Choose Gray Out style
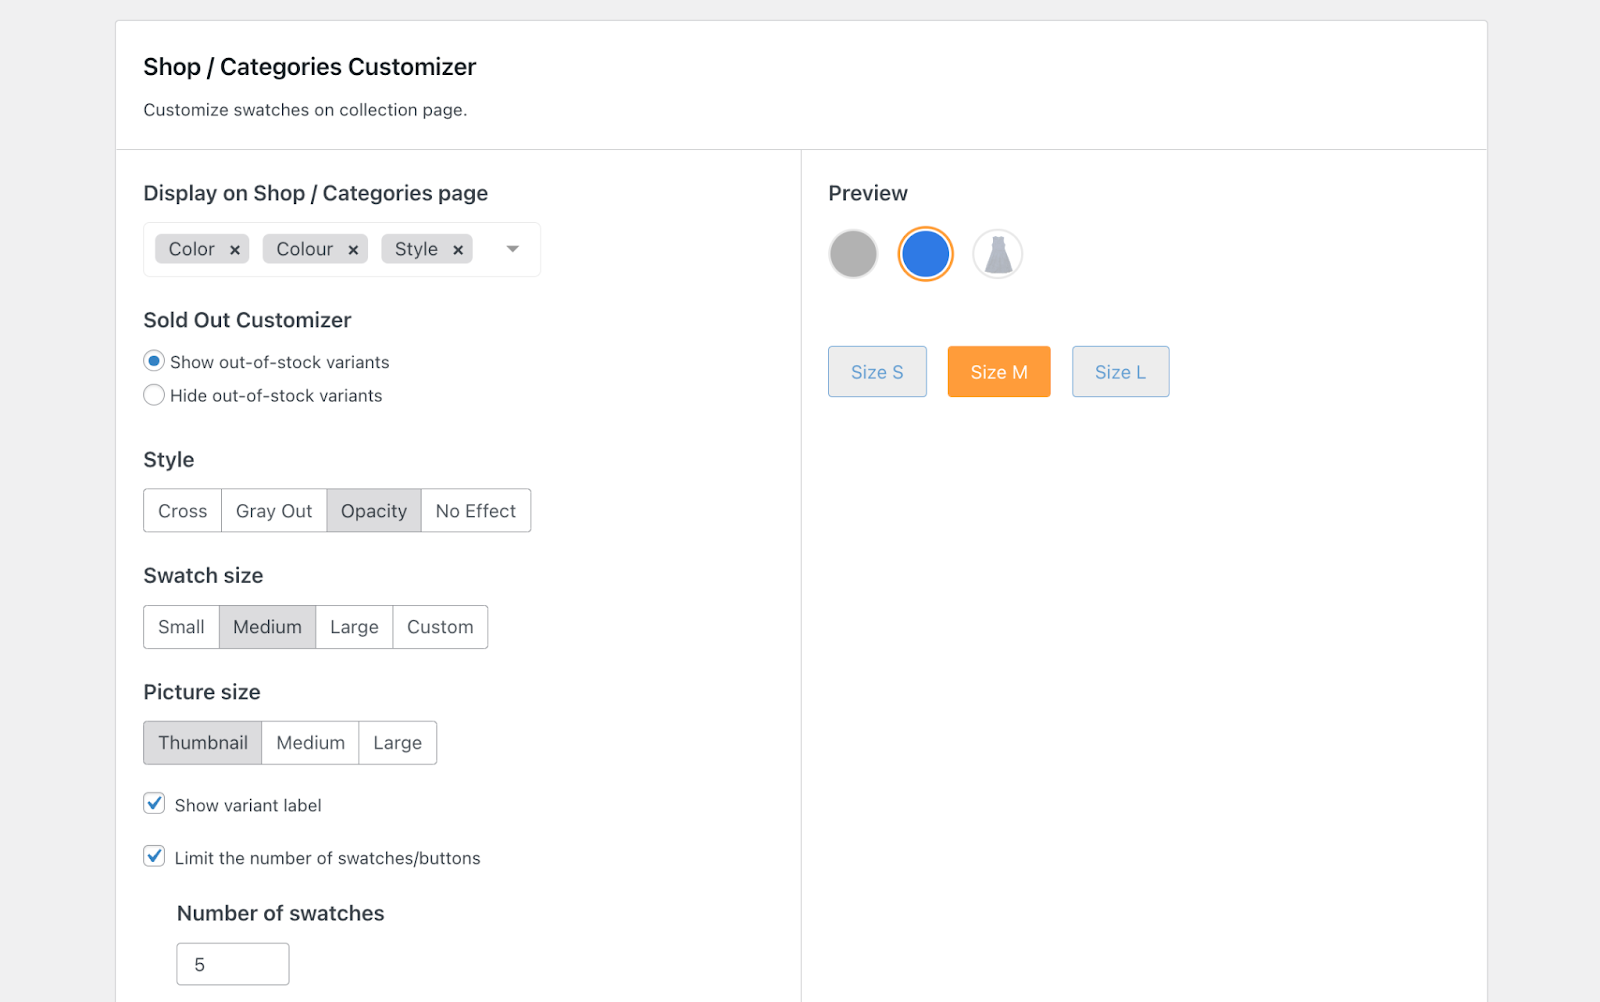Screen dimensions: 1600x1002 click(x=274, y=511)
